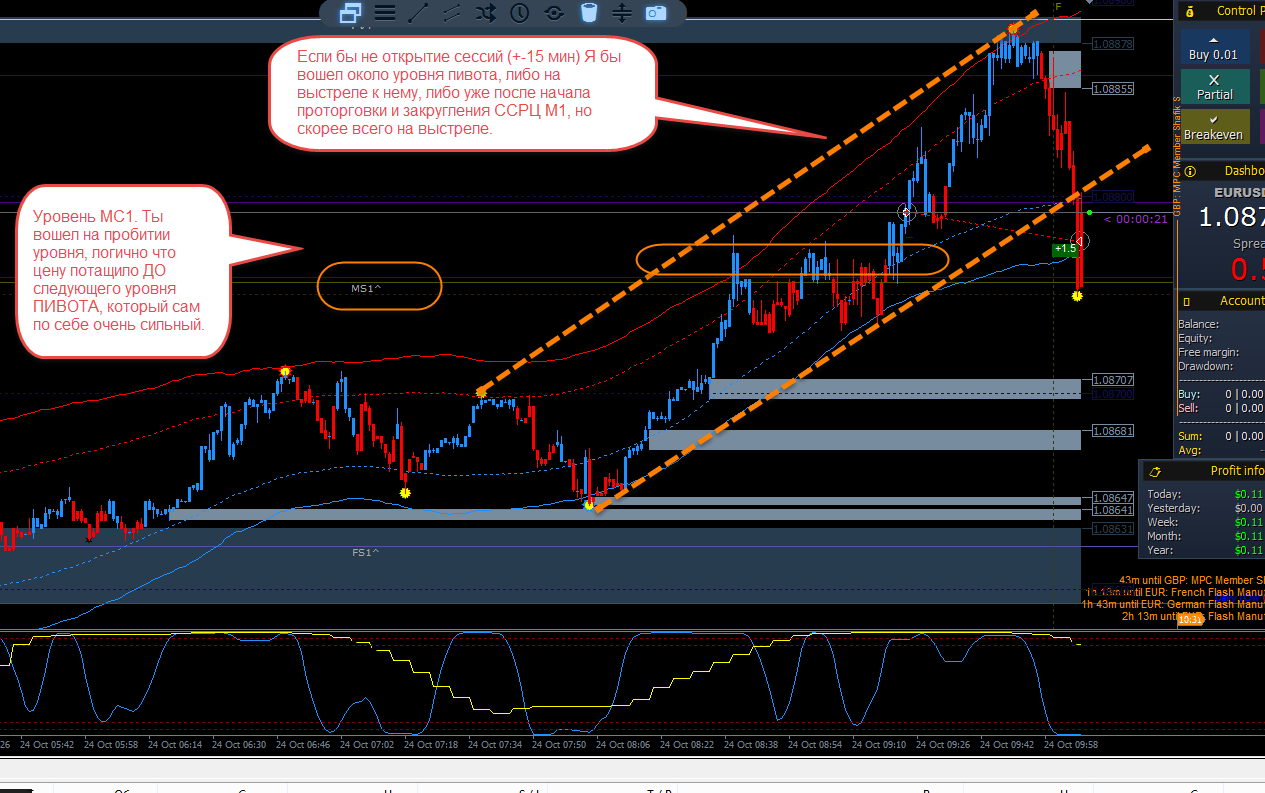
Task: Click the money bag icon beside Control Panel
Action: [x=1188, y=11]
